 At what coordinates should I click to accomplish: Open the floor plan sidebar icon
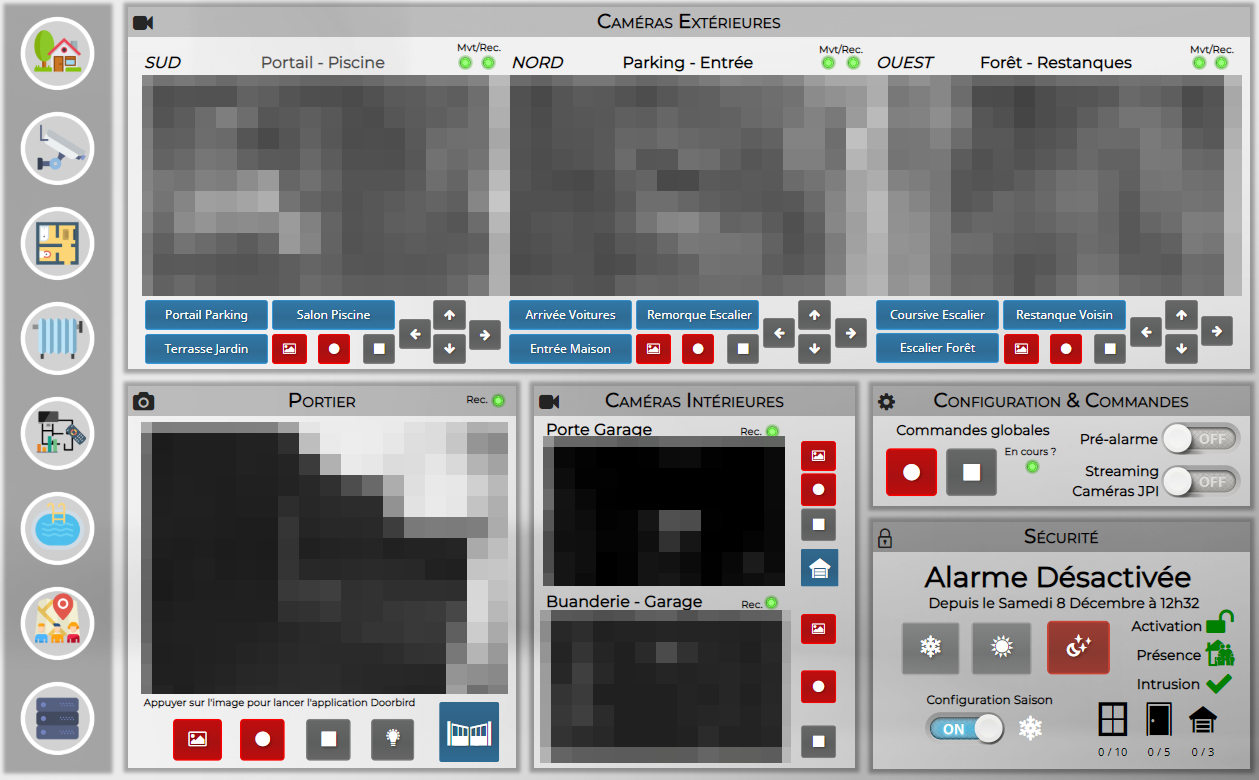57,243
